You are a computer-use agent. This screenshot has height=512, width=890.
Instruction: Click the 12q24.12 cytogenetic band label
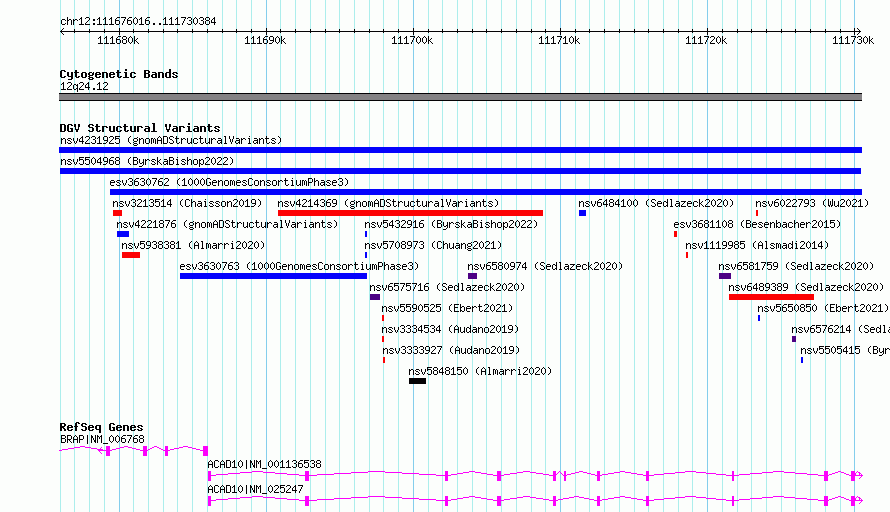pyautogui.click(x=84, y=86)
